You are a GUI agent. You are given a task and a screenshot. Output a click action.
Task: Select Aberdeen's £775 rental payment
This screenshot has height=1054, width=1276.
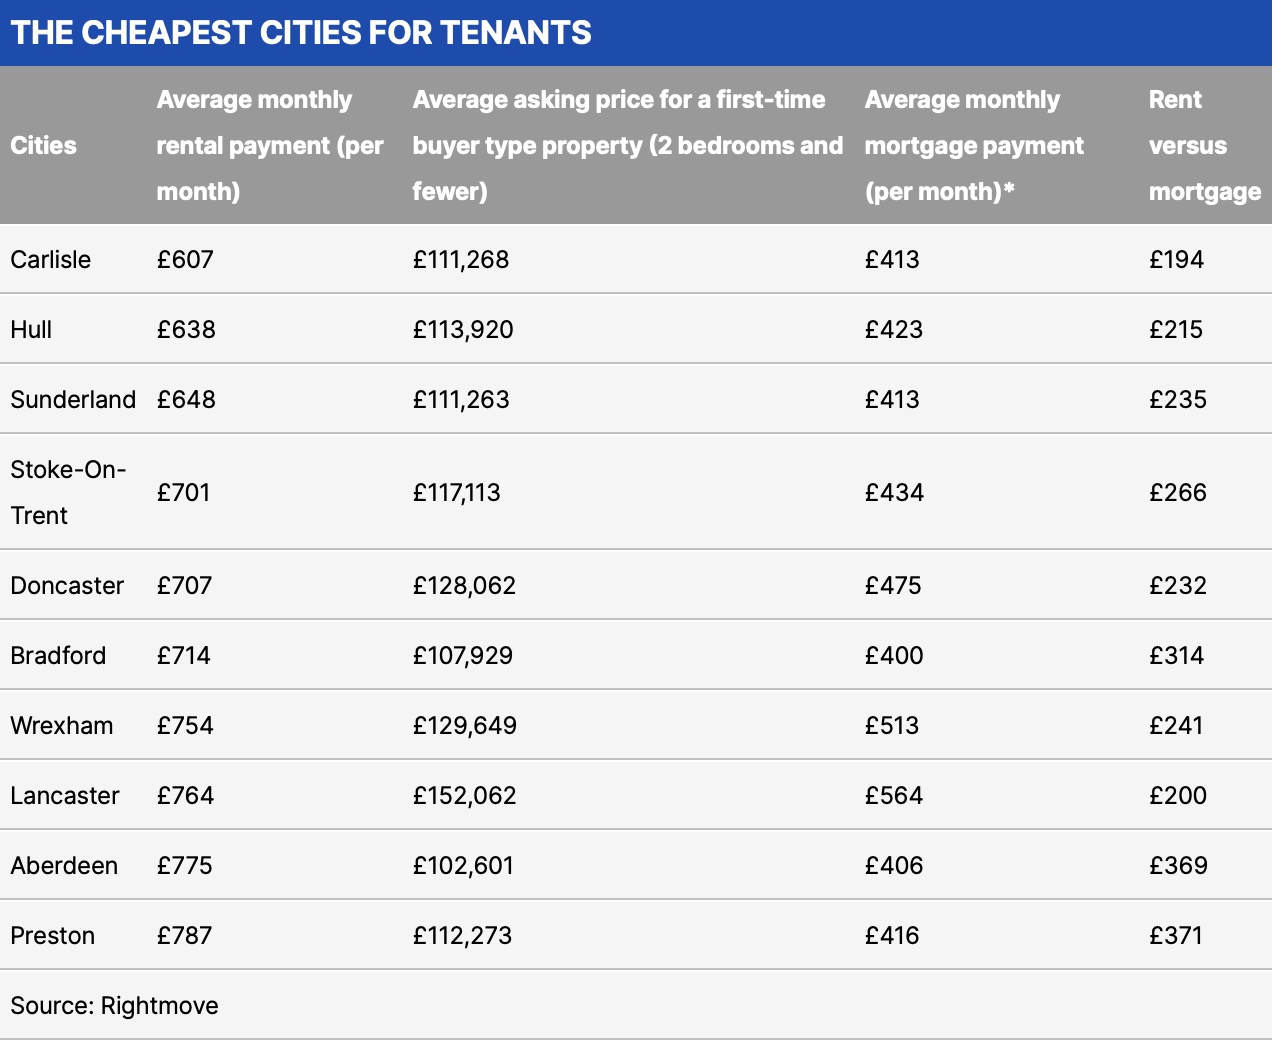pos(185,866)
